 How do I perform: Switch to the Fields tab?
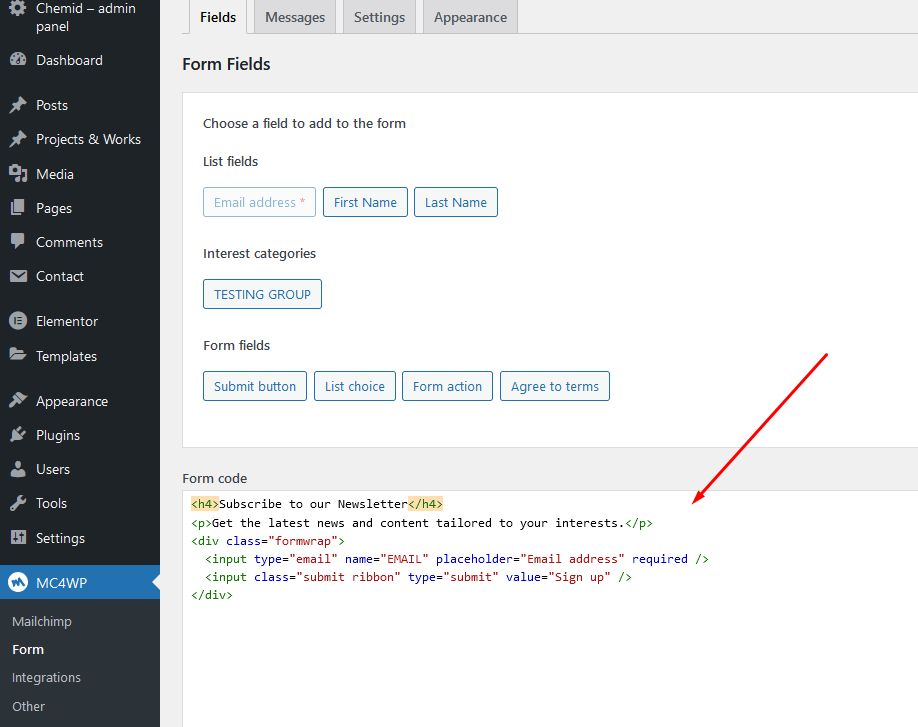click(218, 17)
